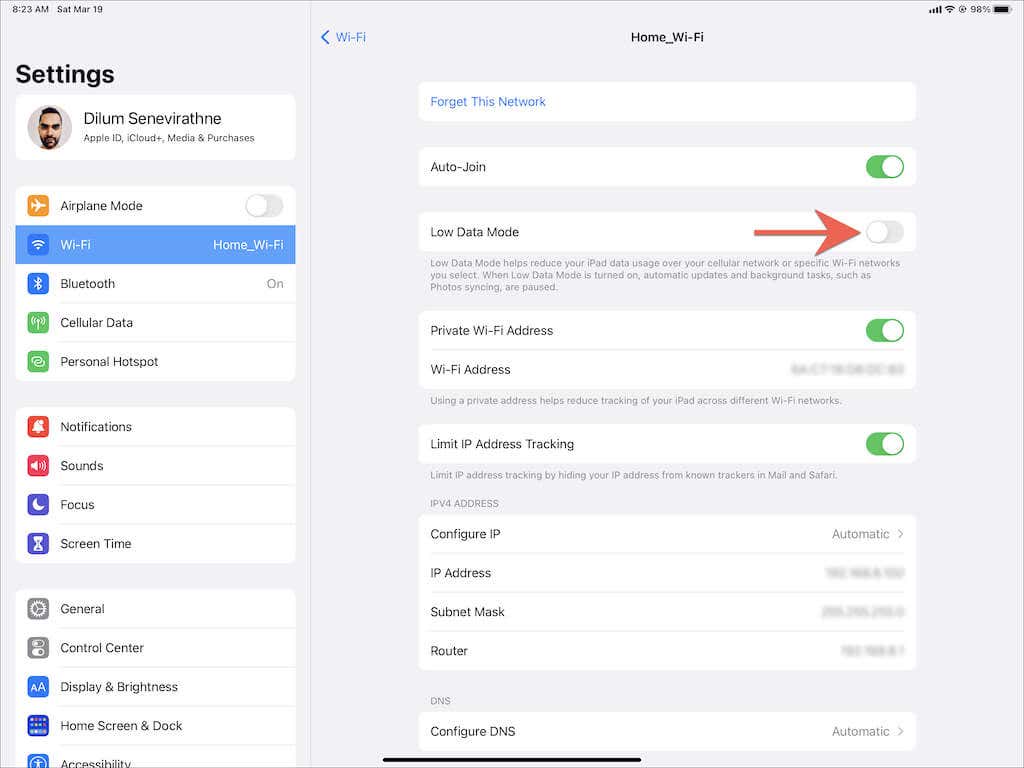
Task: Open Dilum Senevirathne Apple ID profile
Action: click(155, 127)
